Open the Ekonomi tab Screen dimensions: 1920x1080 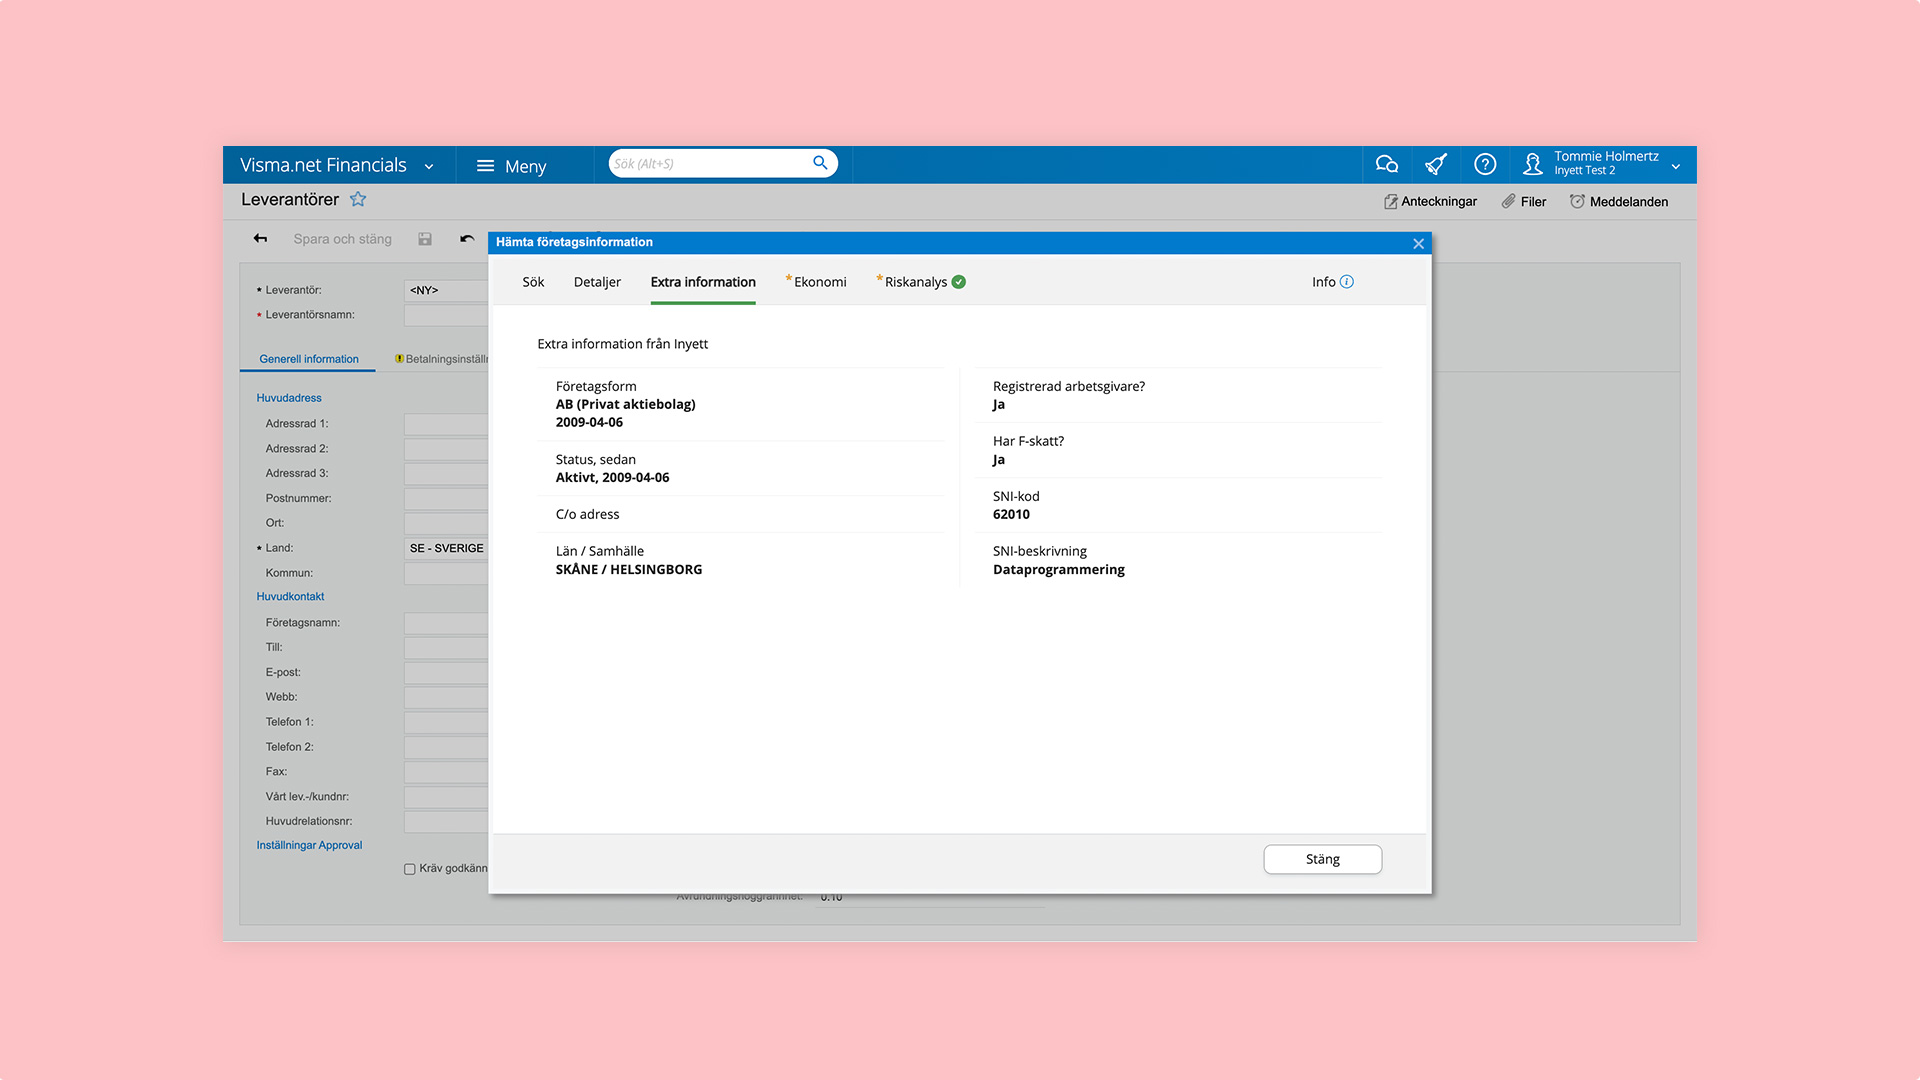tap(818, 282)
